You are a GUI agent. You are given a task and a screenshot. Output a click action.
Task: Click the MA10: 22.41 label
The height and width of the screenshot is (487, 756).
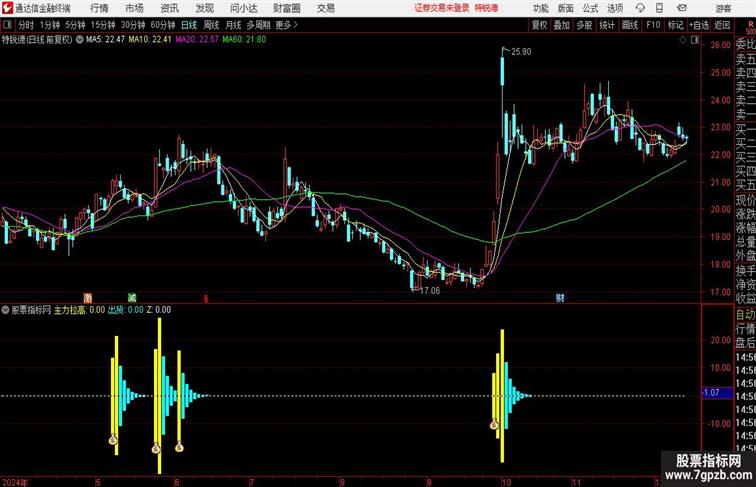[x=150, y=40]
